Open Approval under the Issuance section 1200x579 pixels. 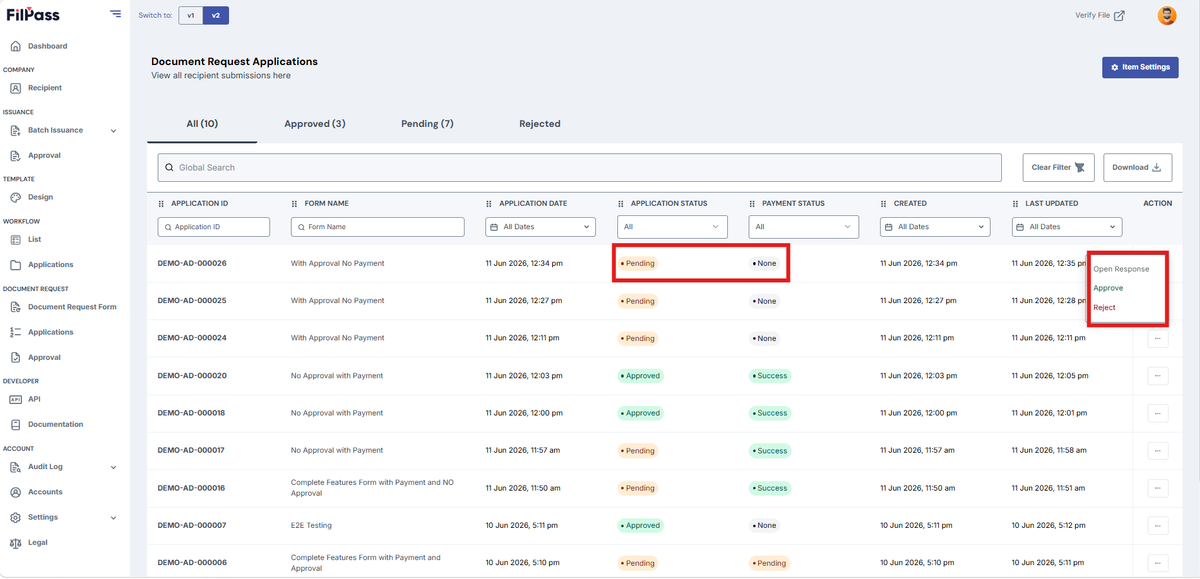[x=44, y=155]
